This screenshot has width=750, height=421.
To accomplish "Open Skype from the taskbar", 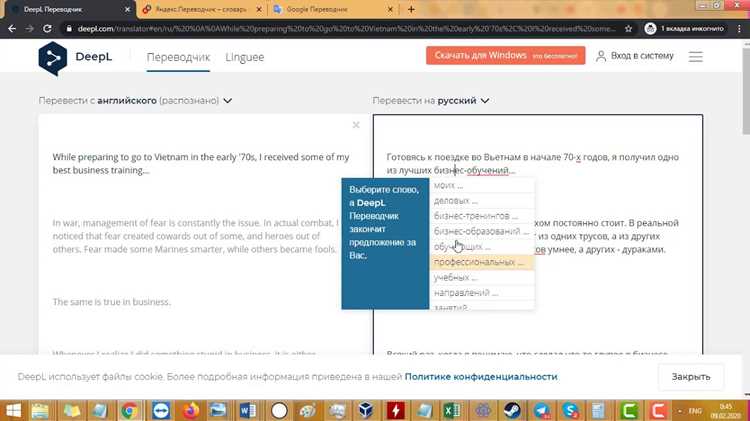I will [570, 410].
